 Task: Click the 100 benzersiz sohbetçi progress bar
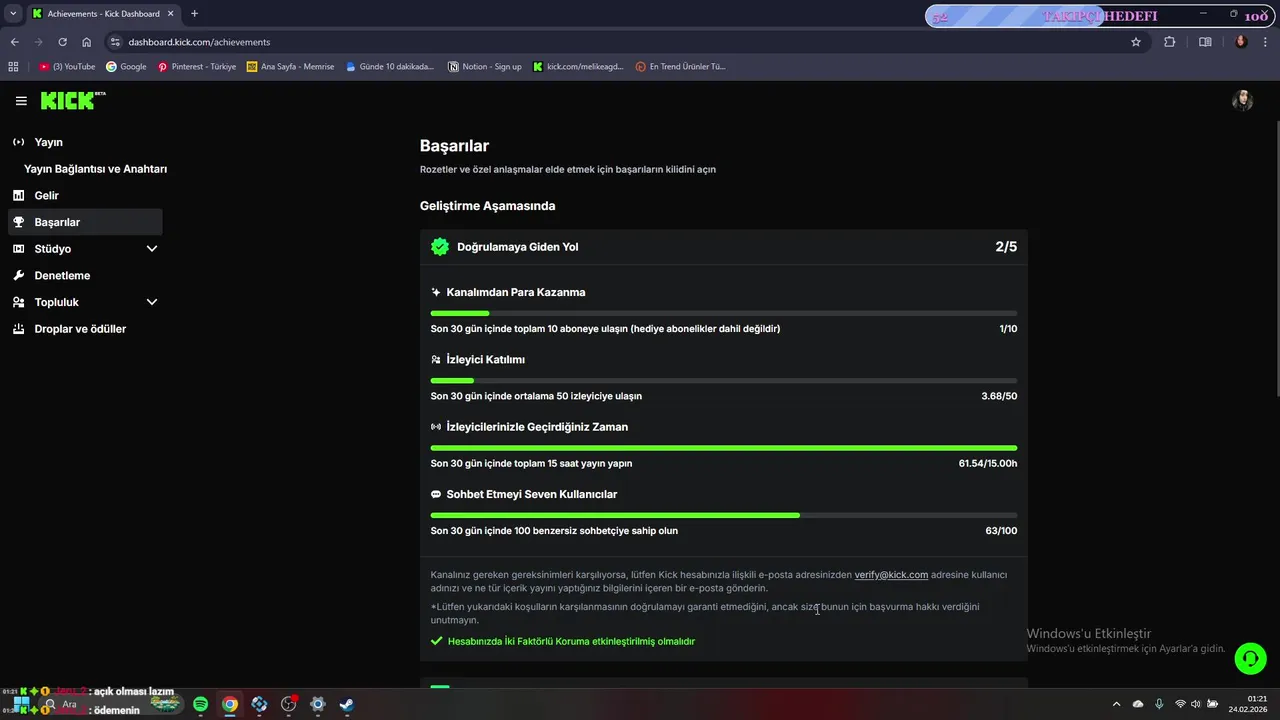(724, 515)
